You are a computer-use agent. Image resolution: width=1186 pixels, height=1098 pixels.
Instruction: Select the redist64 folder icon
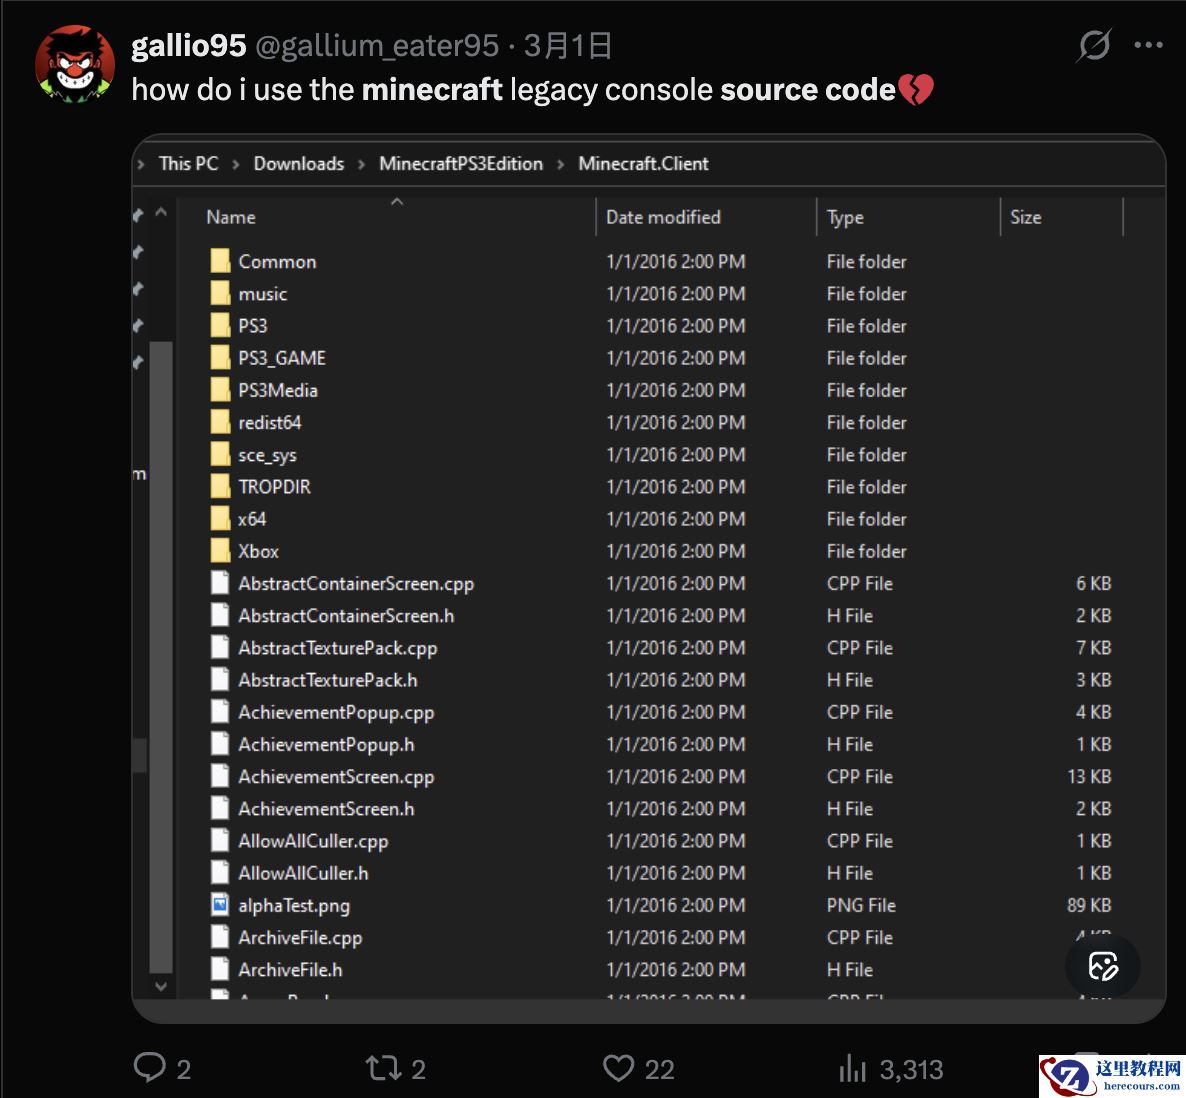220,422
